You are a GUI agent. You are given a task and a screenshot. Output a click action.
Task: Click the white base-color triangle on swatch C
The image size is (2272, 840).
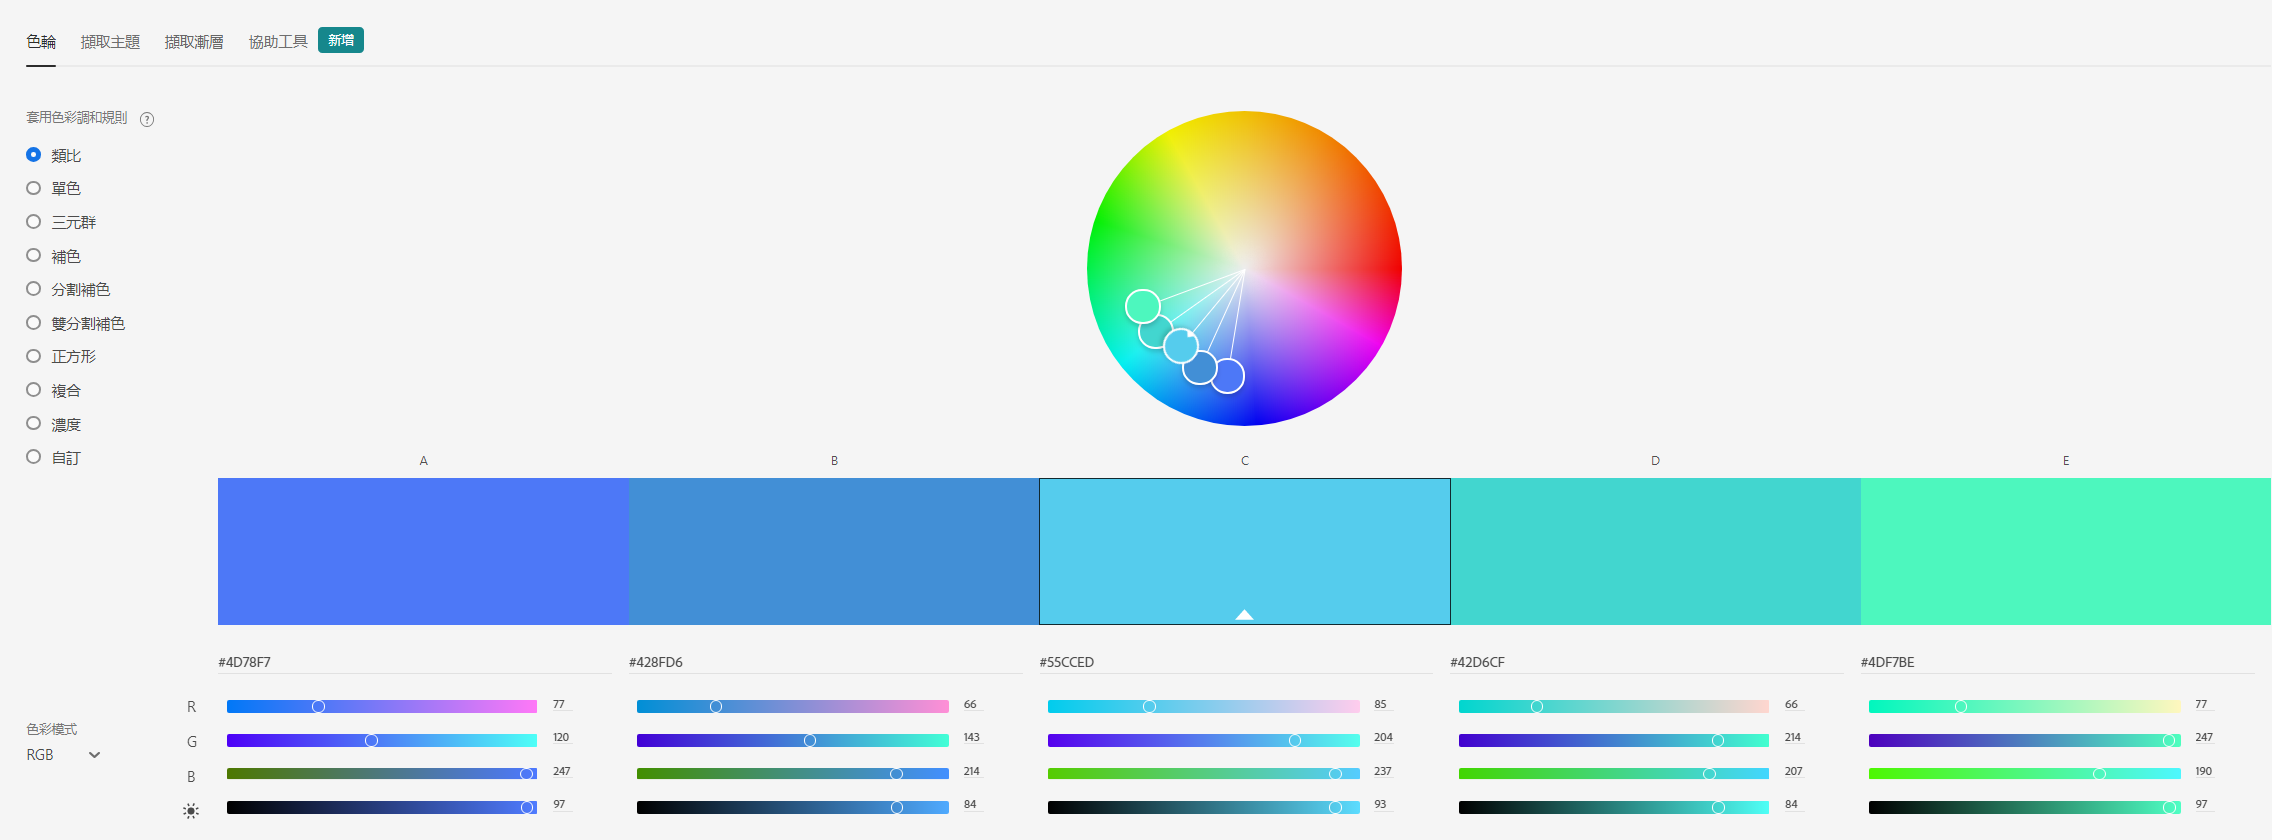pos(1244,615)
